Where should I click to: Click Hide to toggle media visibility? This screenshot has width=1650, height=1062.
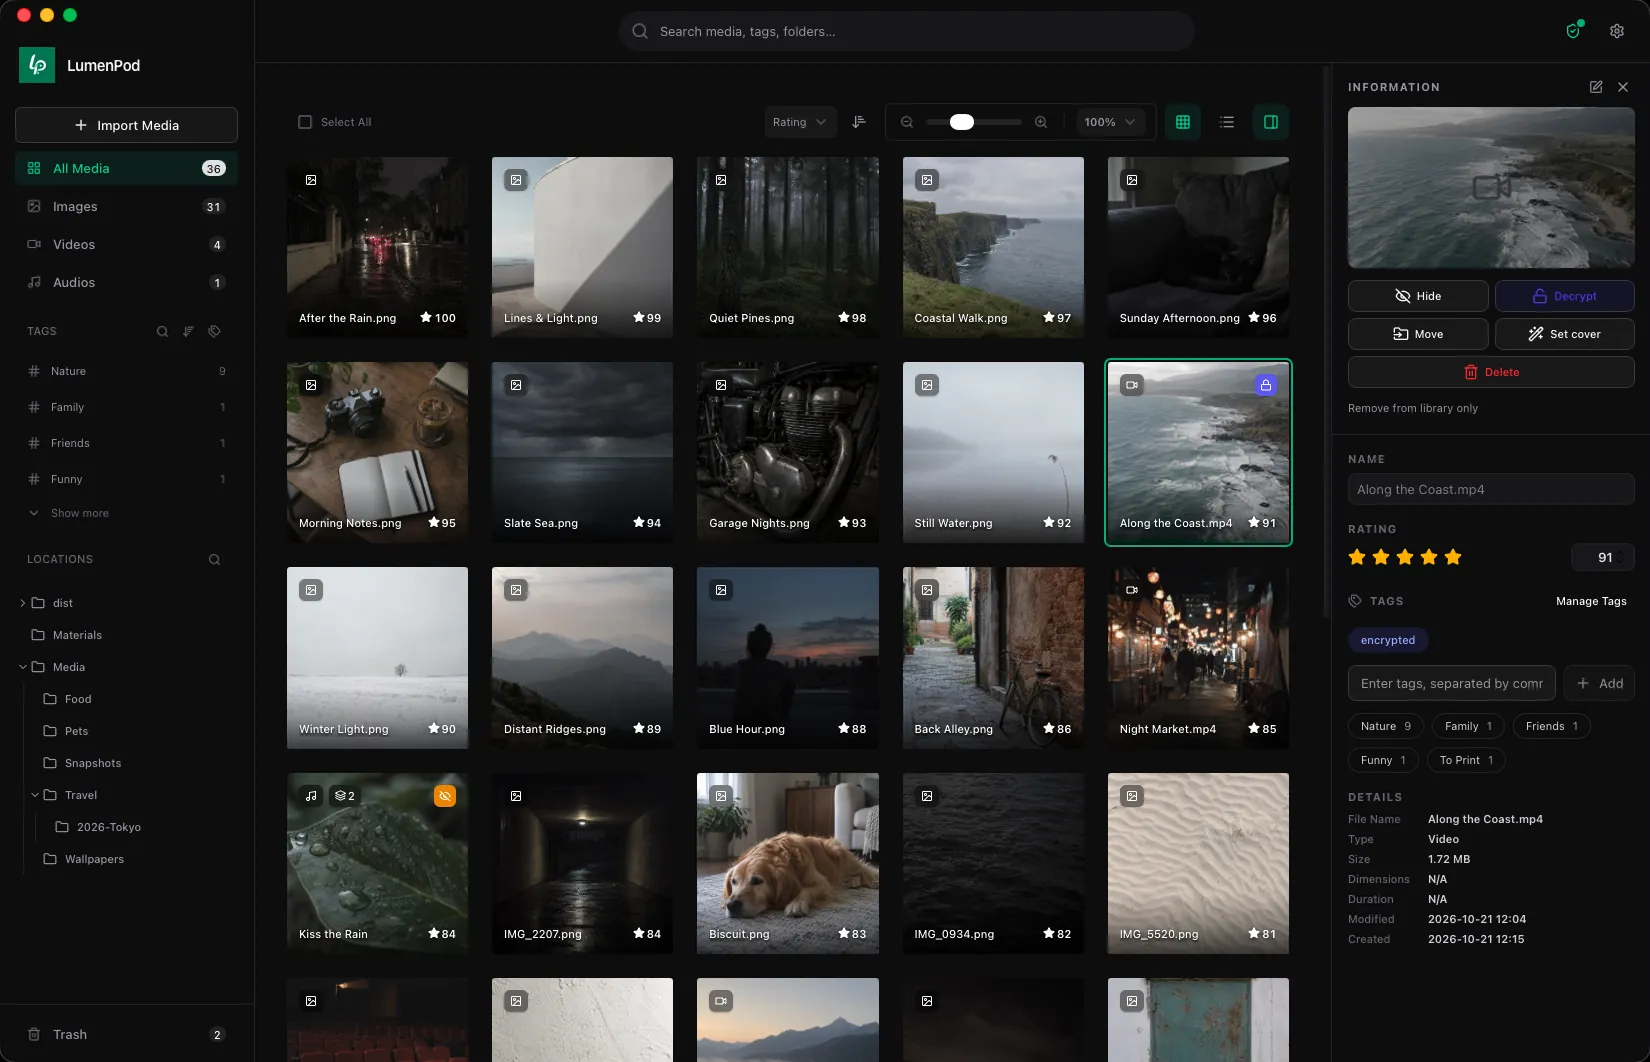(x=1418, y=296)
